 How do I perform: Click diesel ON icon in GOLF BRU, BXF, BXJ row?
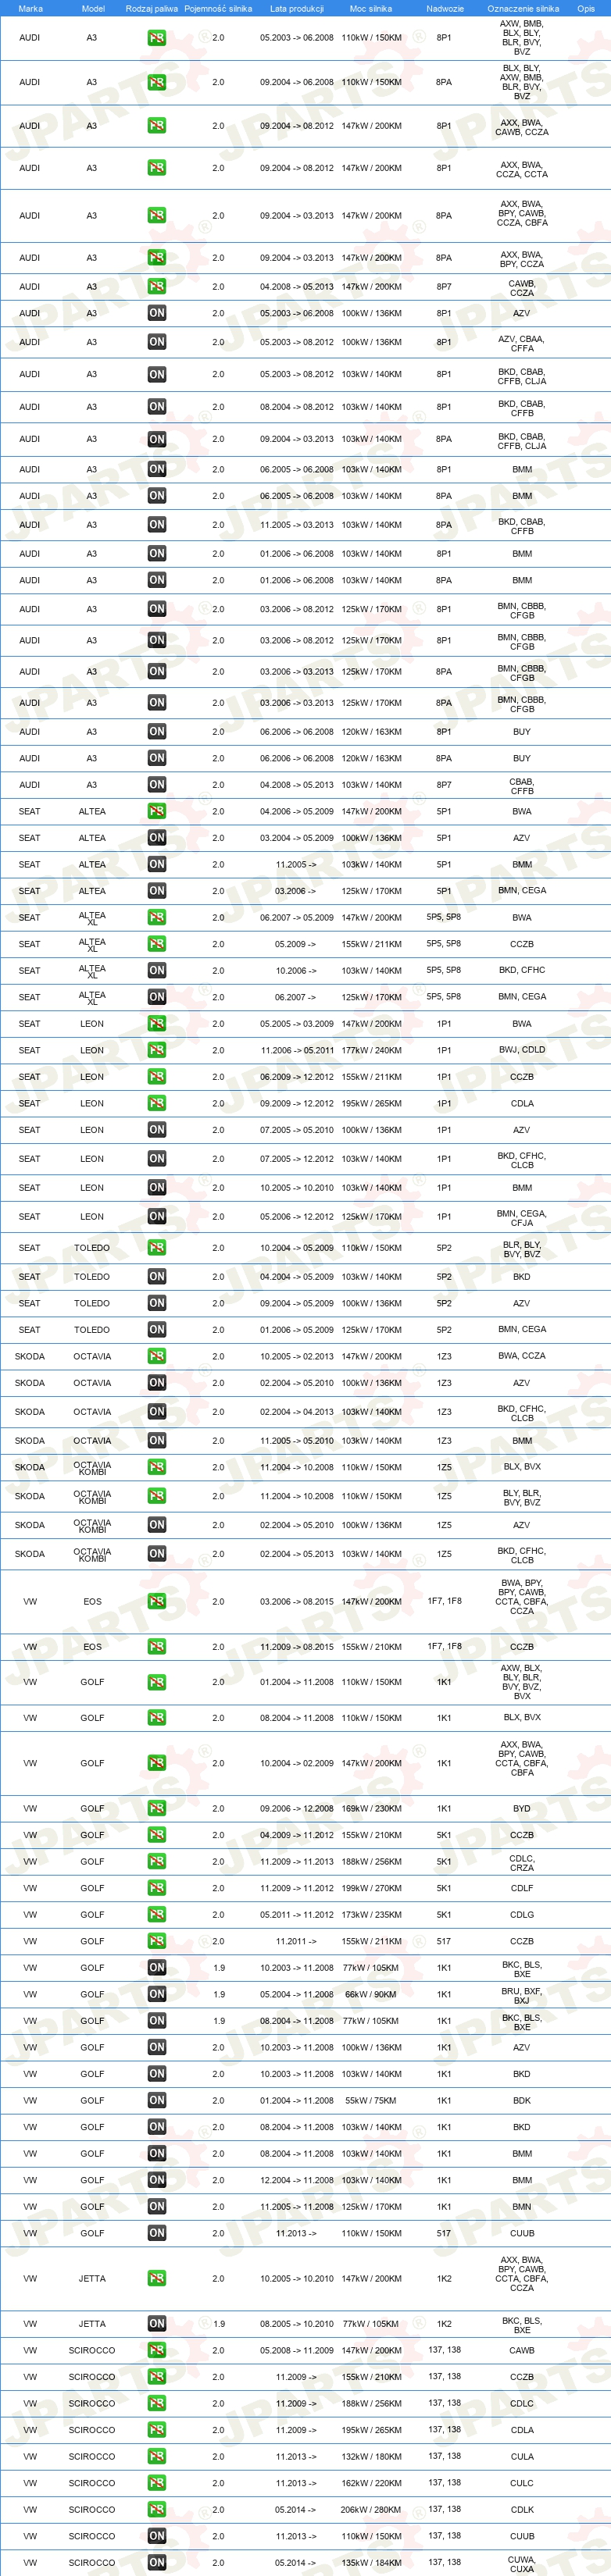click(157, 1994)
